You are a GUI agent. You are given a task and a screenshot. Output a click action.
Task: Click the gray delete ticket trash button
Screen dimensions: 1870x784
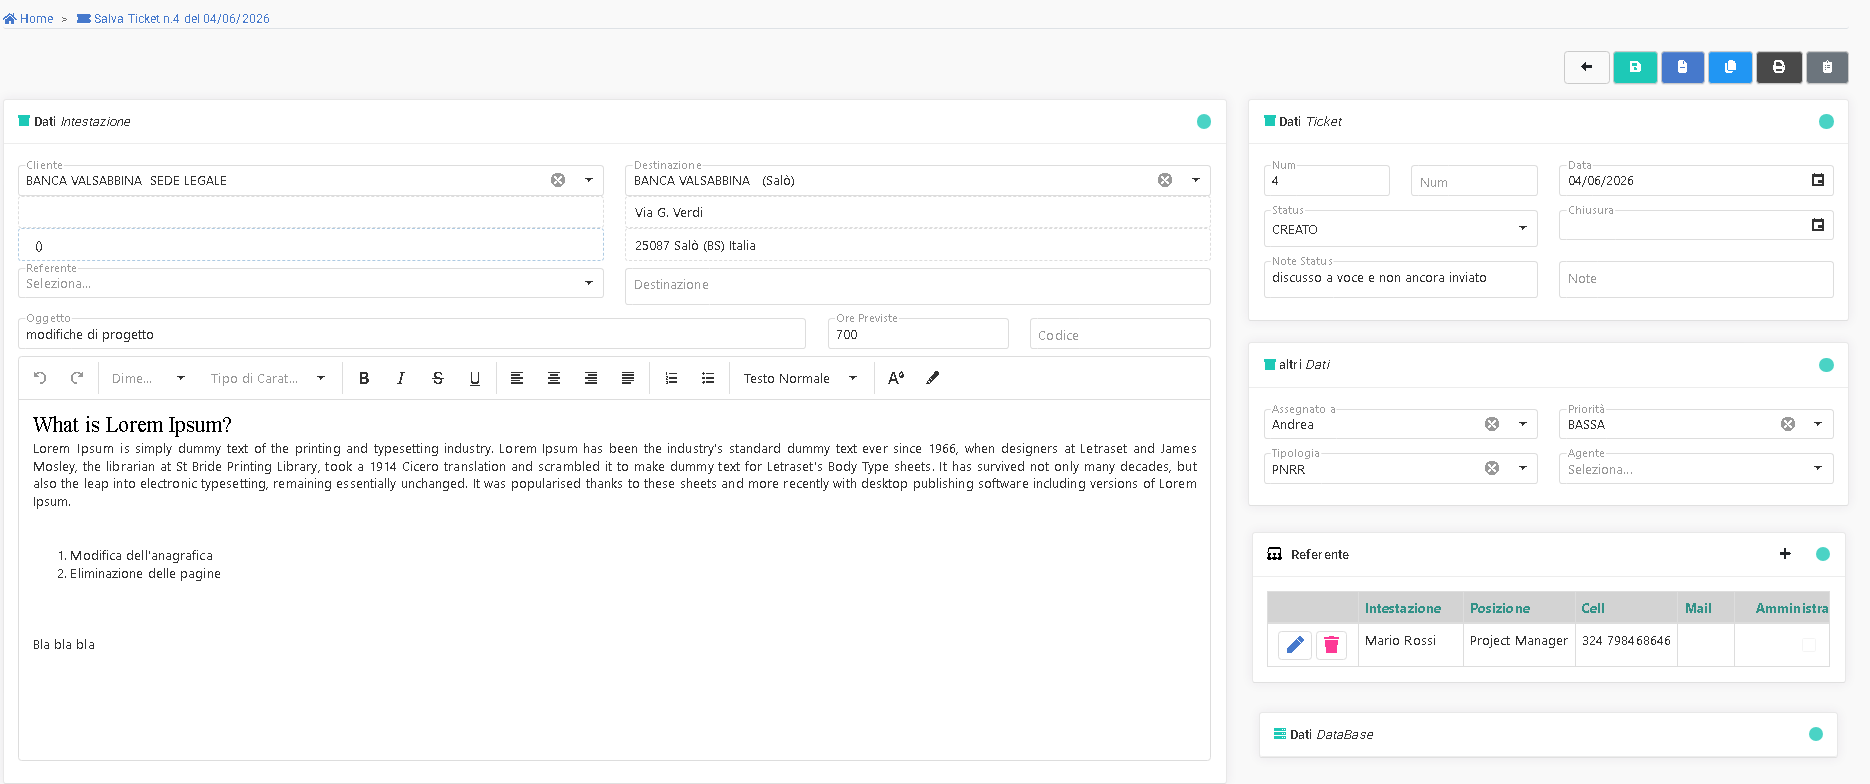tap(1827, 67)
